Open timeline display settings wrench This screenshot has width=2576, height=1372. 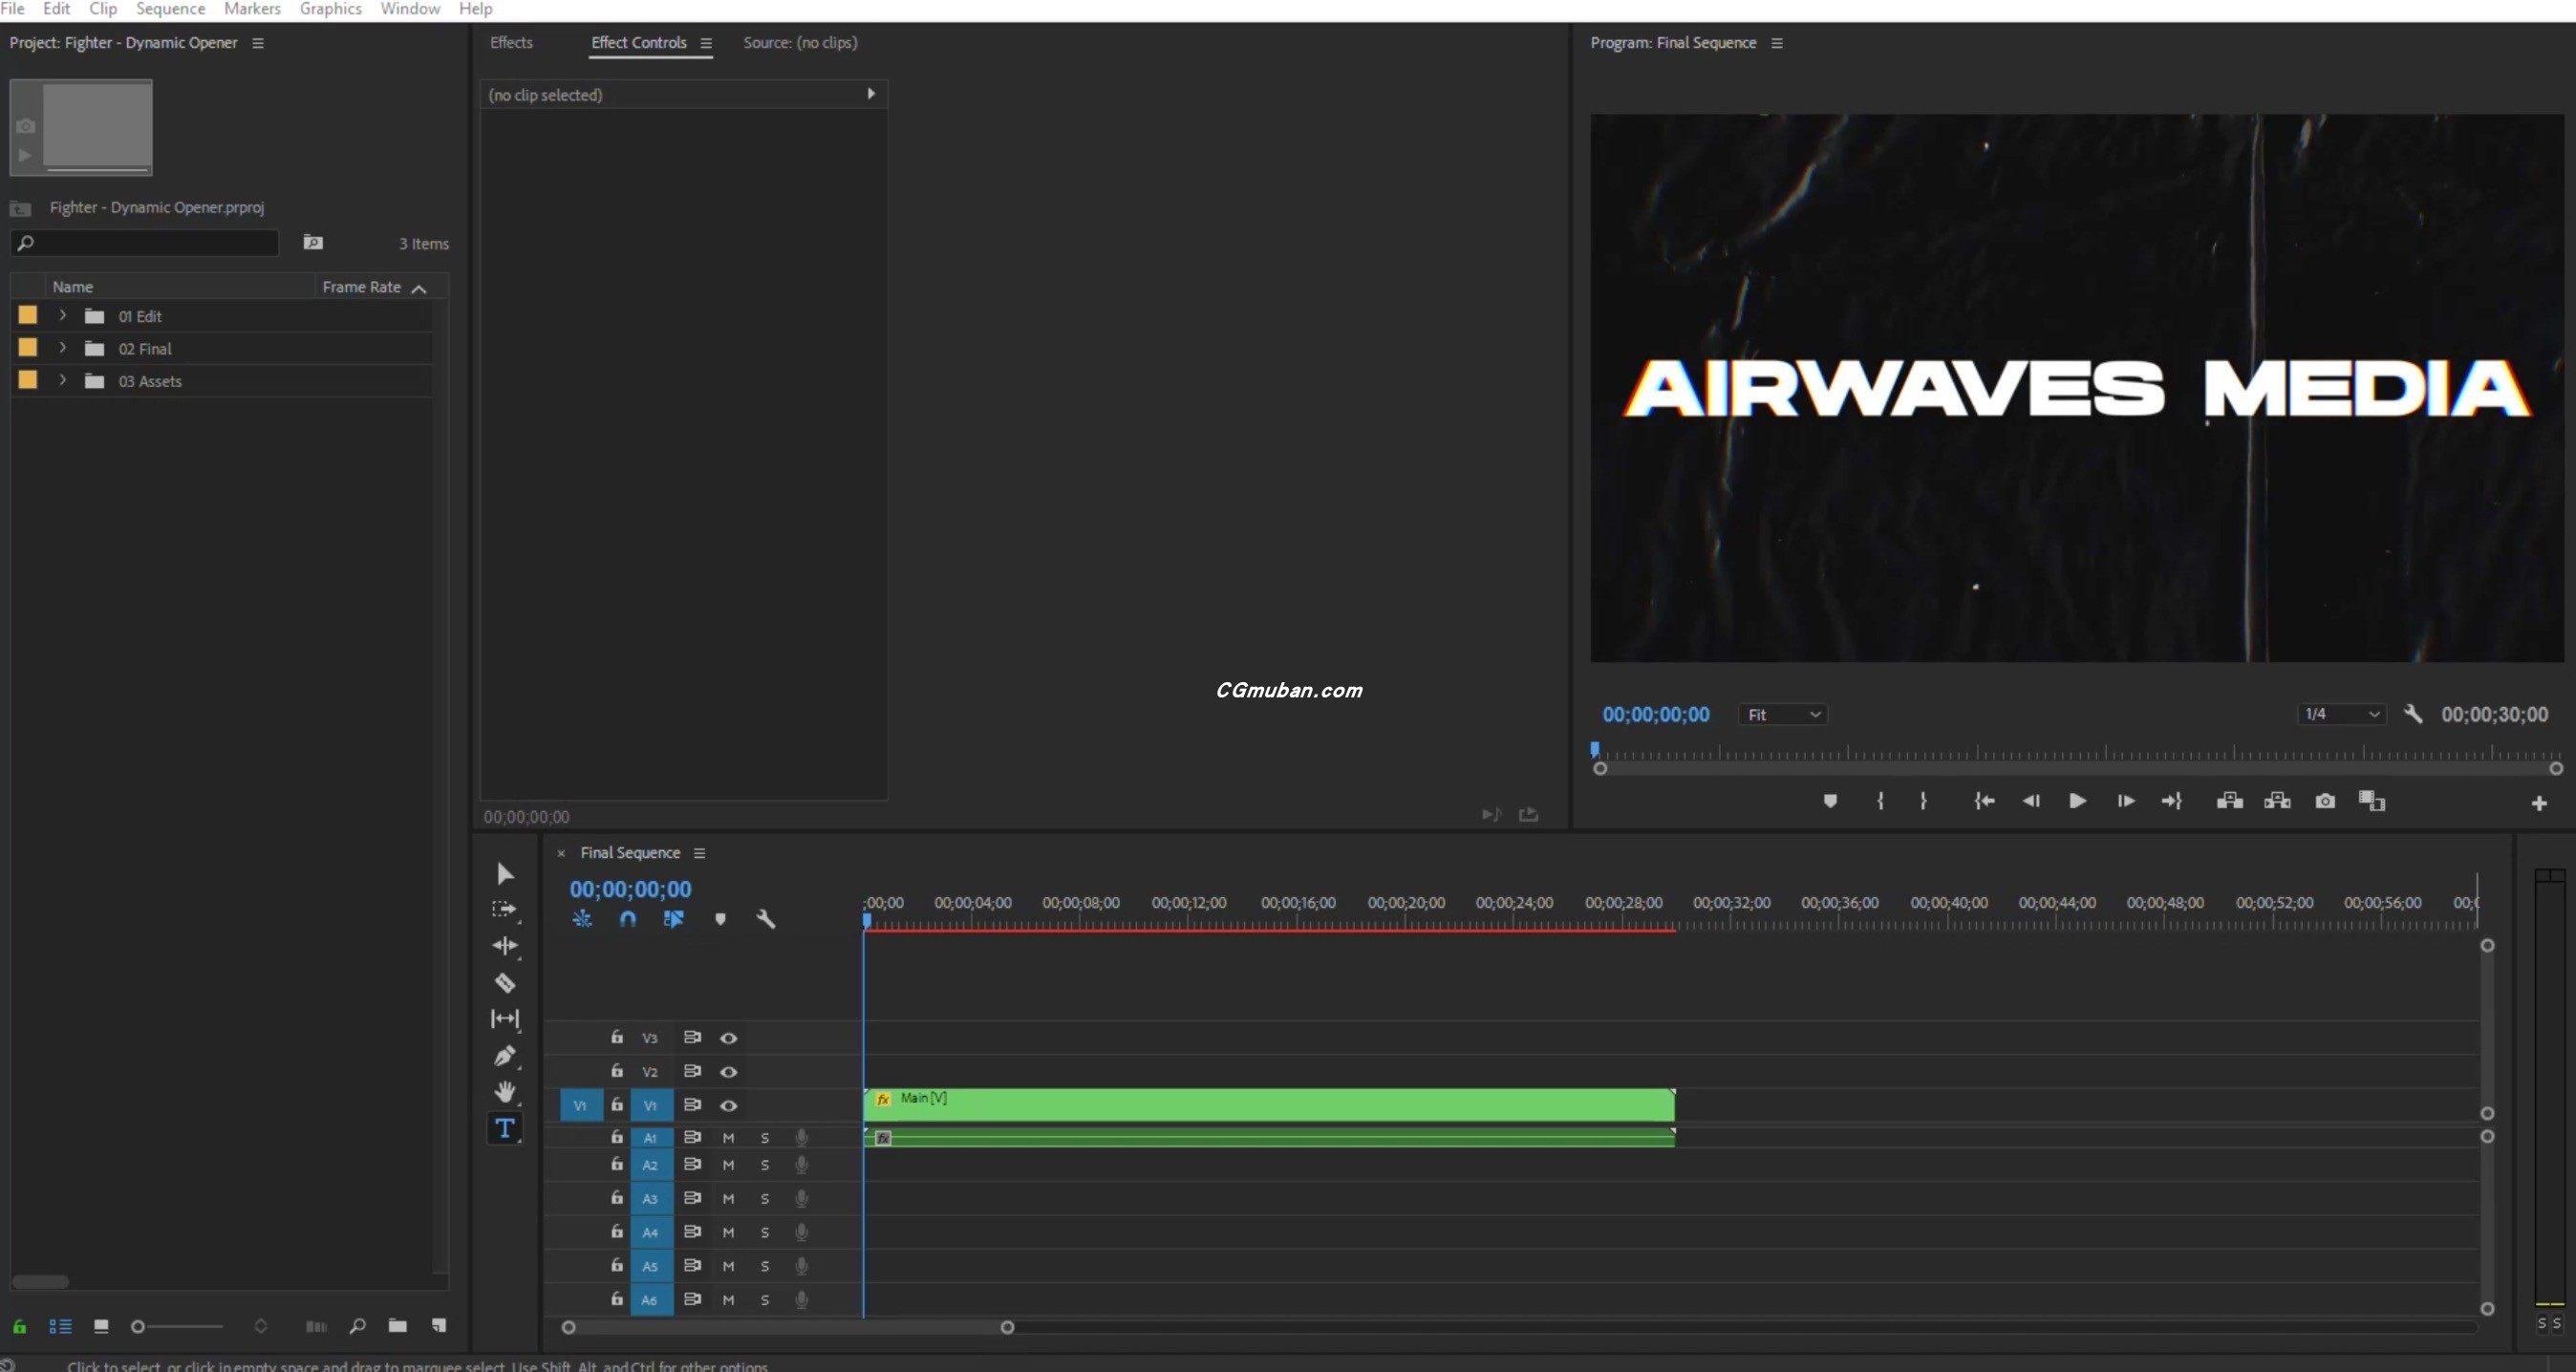point(766,919)
